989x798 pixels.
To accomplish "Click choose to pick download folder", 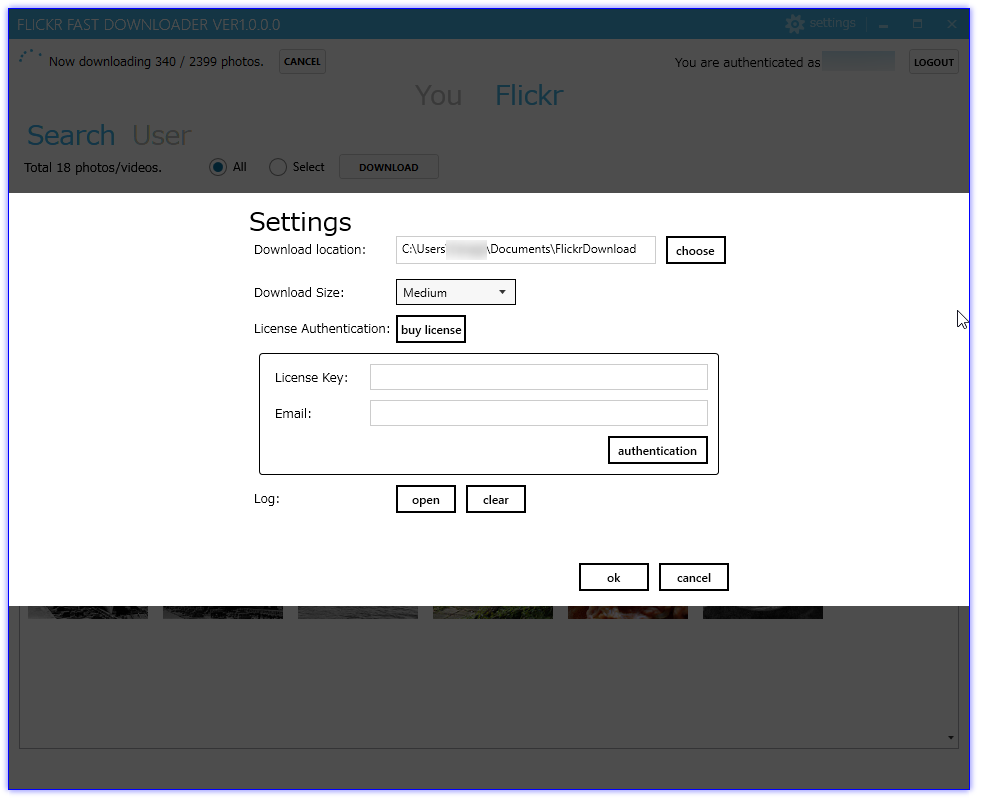I will (696, 250).
